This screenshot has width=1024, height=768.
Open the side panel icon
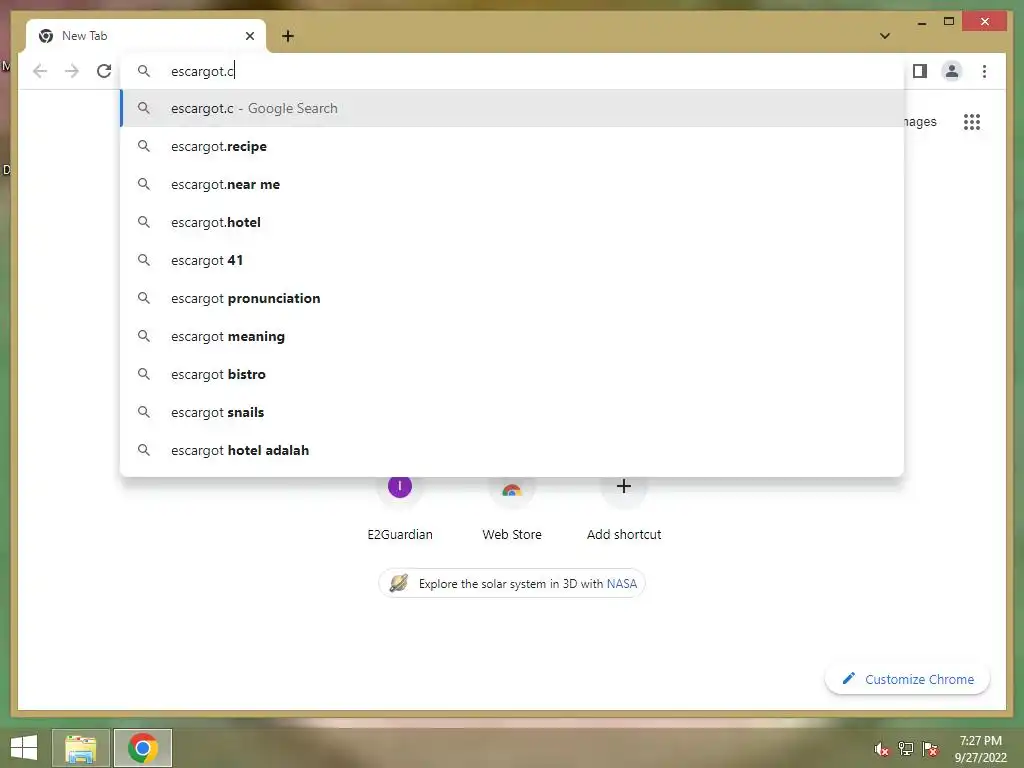(x=920, y=71)
